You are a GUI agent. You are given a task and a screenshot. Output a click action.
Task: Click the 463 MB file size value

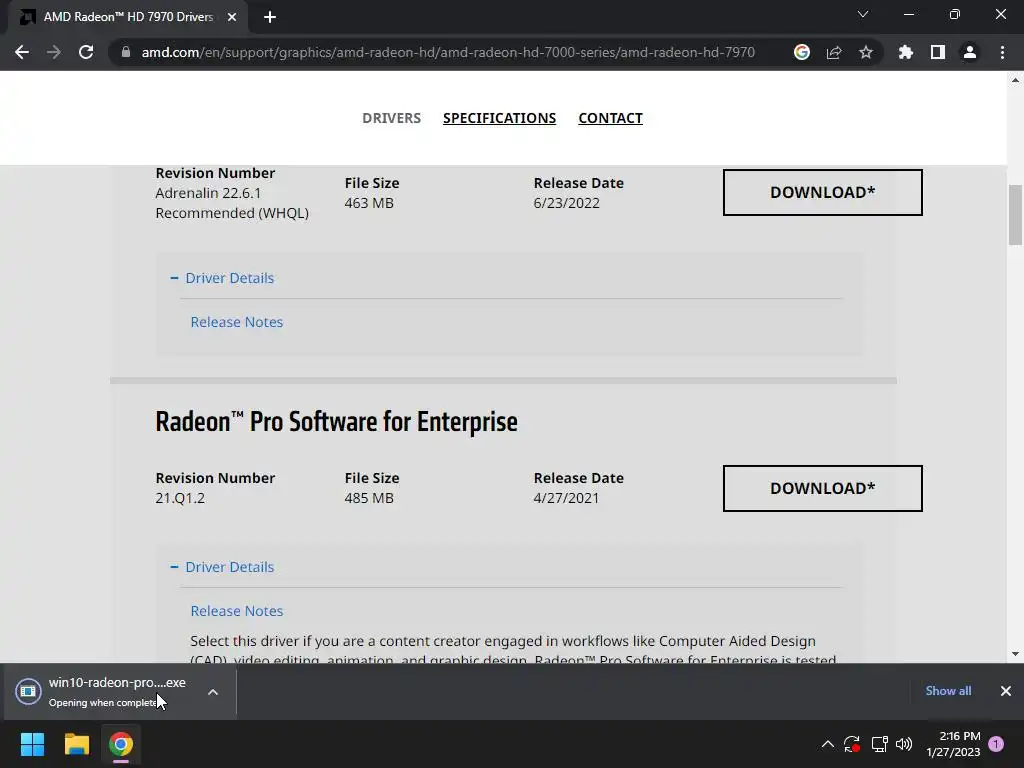tap(369, 203)
